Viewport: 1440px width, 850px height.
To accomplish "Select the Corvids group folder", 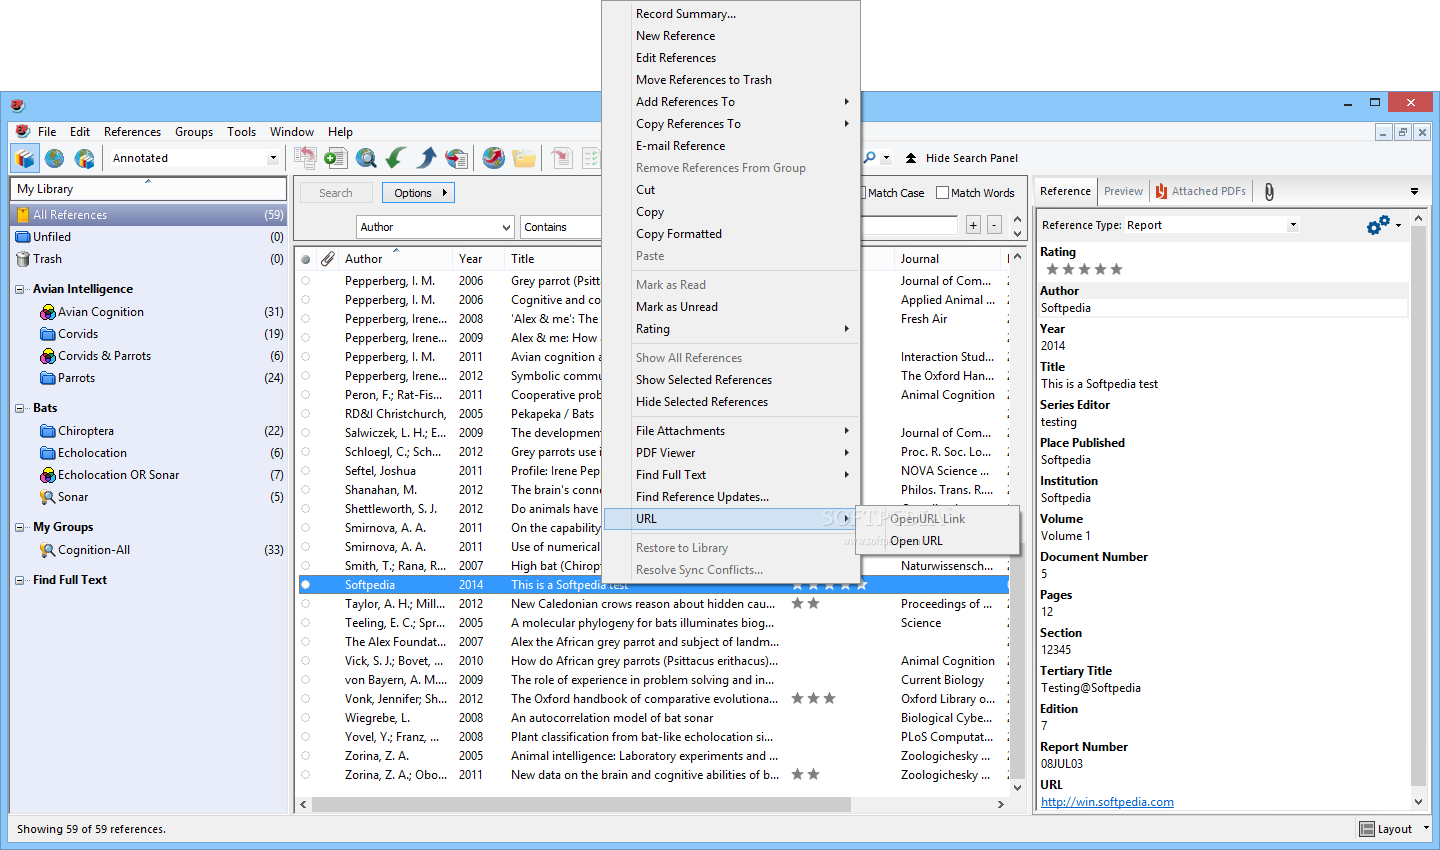I will pos(78,334).
